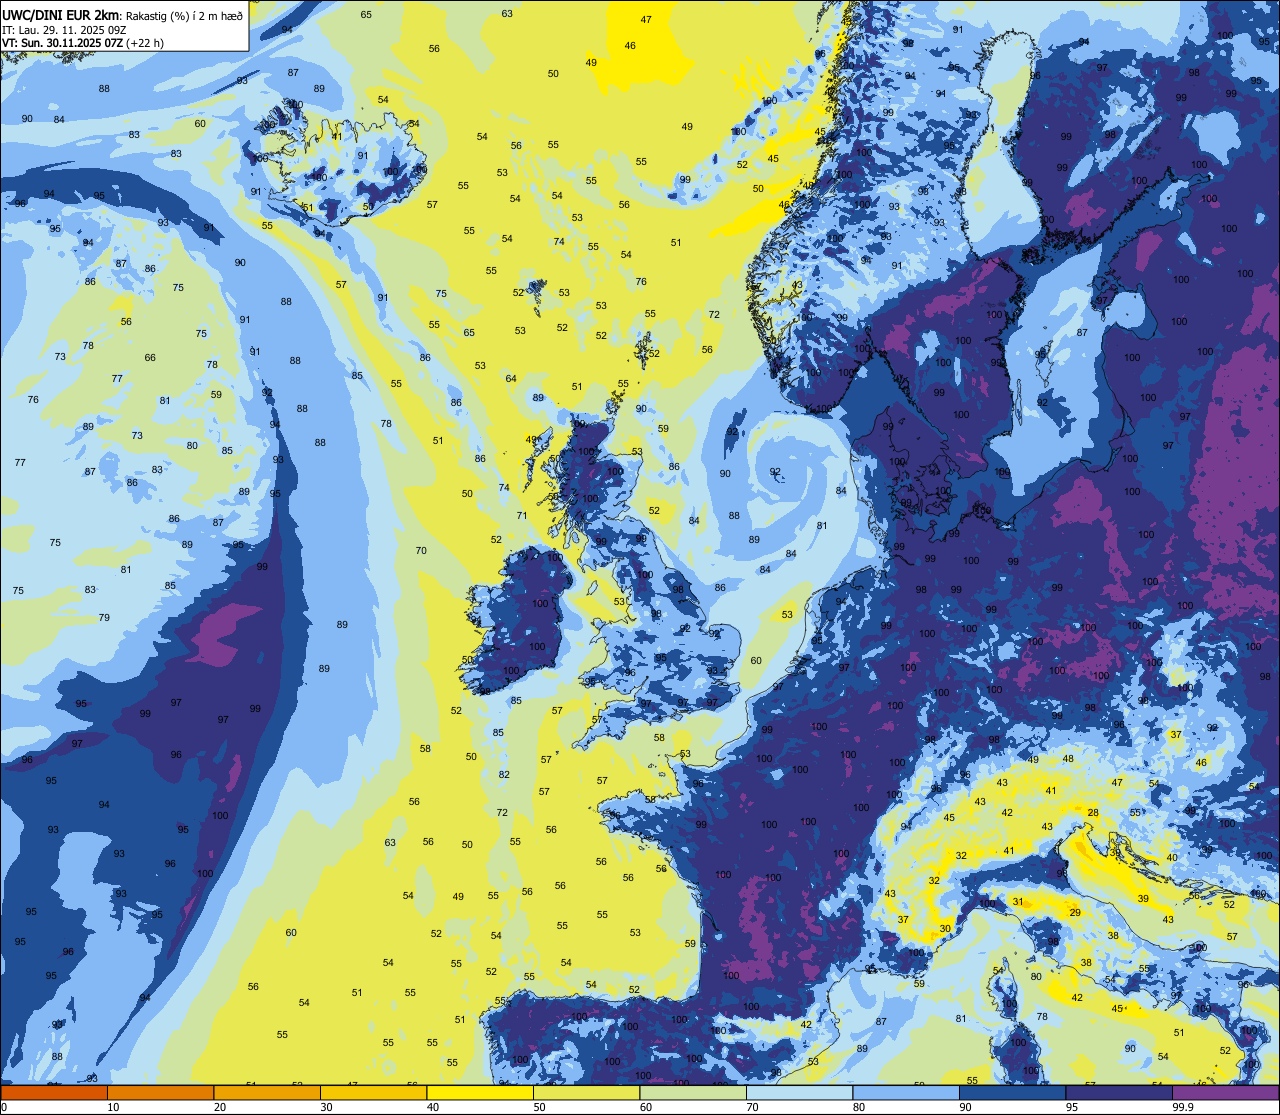
Task: Click the 20–30 amber legend swatch
Action: [267, 1092]
